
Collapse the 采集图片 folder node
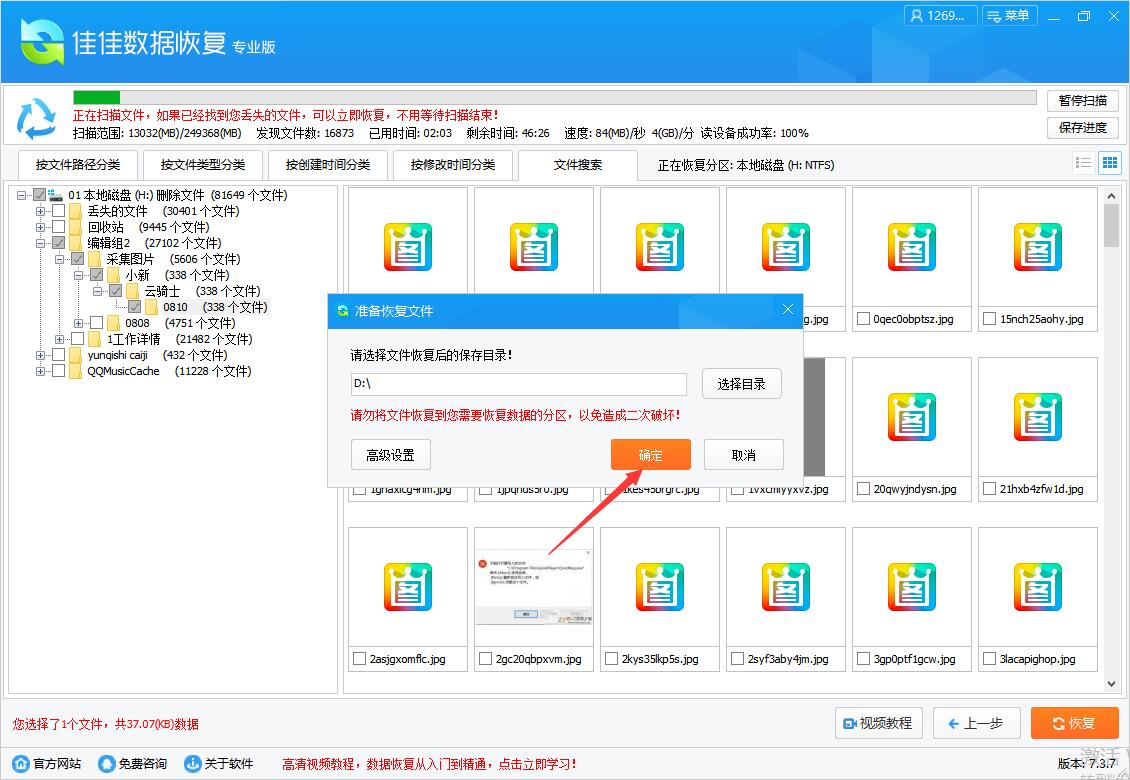coord(60,259)
